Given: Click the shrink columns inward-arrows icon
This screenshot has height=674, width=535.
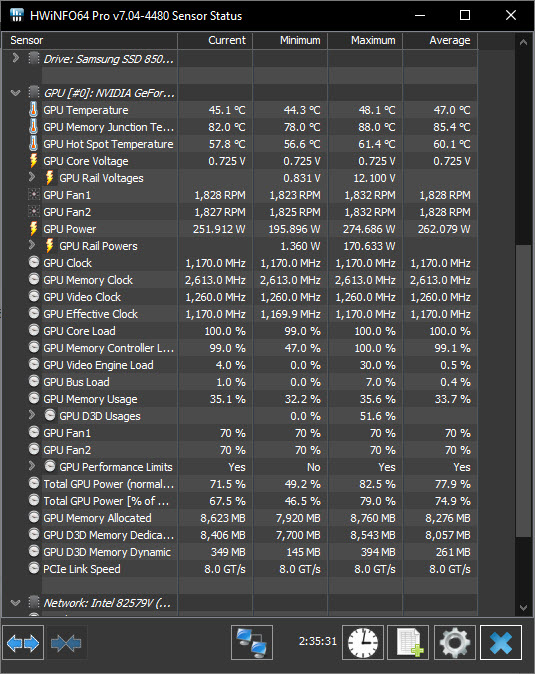Looking at the screenshot, I should coord(66,642).
